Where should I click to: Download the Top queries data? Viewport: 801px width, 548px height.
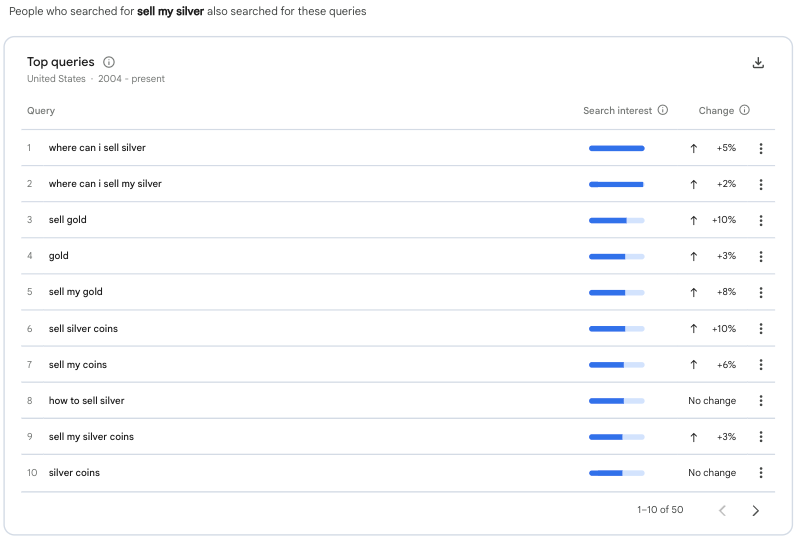pyautogui.click(x=758, y=63)
